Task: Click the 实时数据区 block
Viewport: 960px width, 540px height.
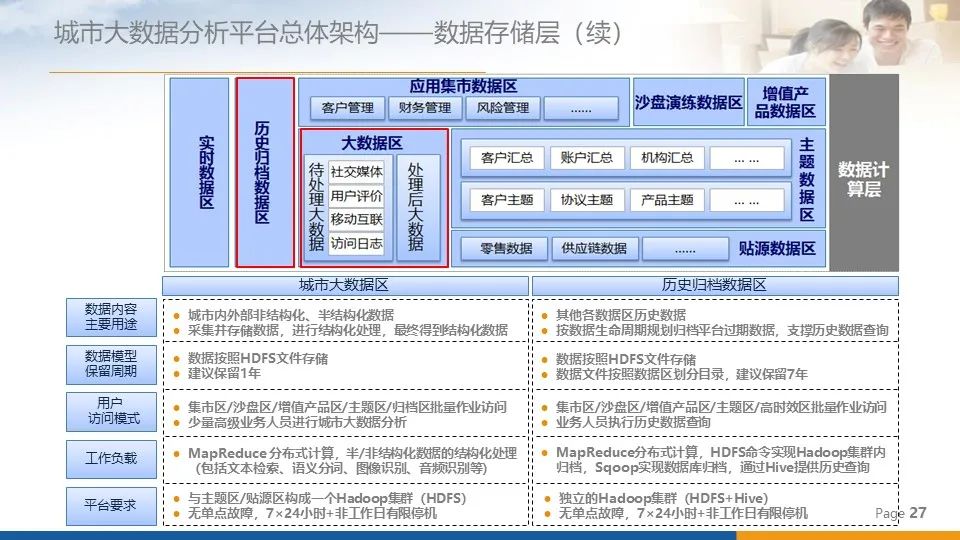Action: tap(199, 172)
